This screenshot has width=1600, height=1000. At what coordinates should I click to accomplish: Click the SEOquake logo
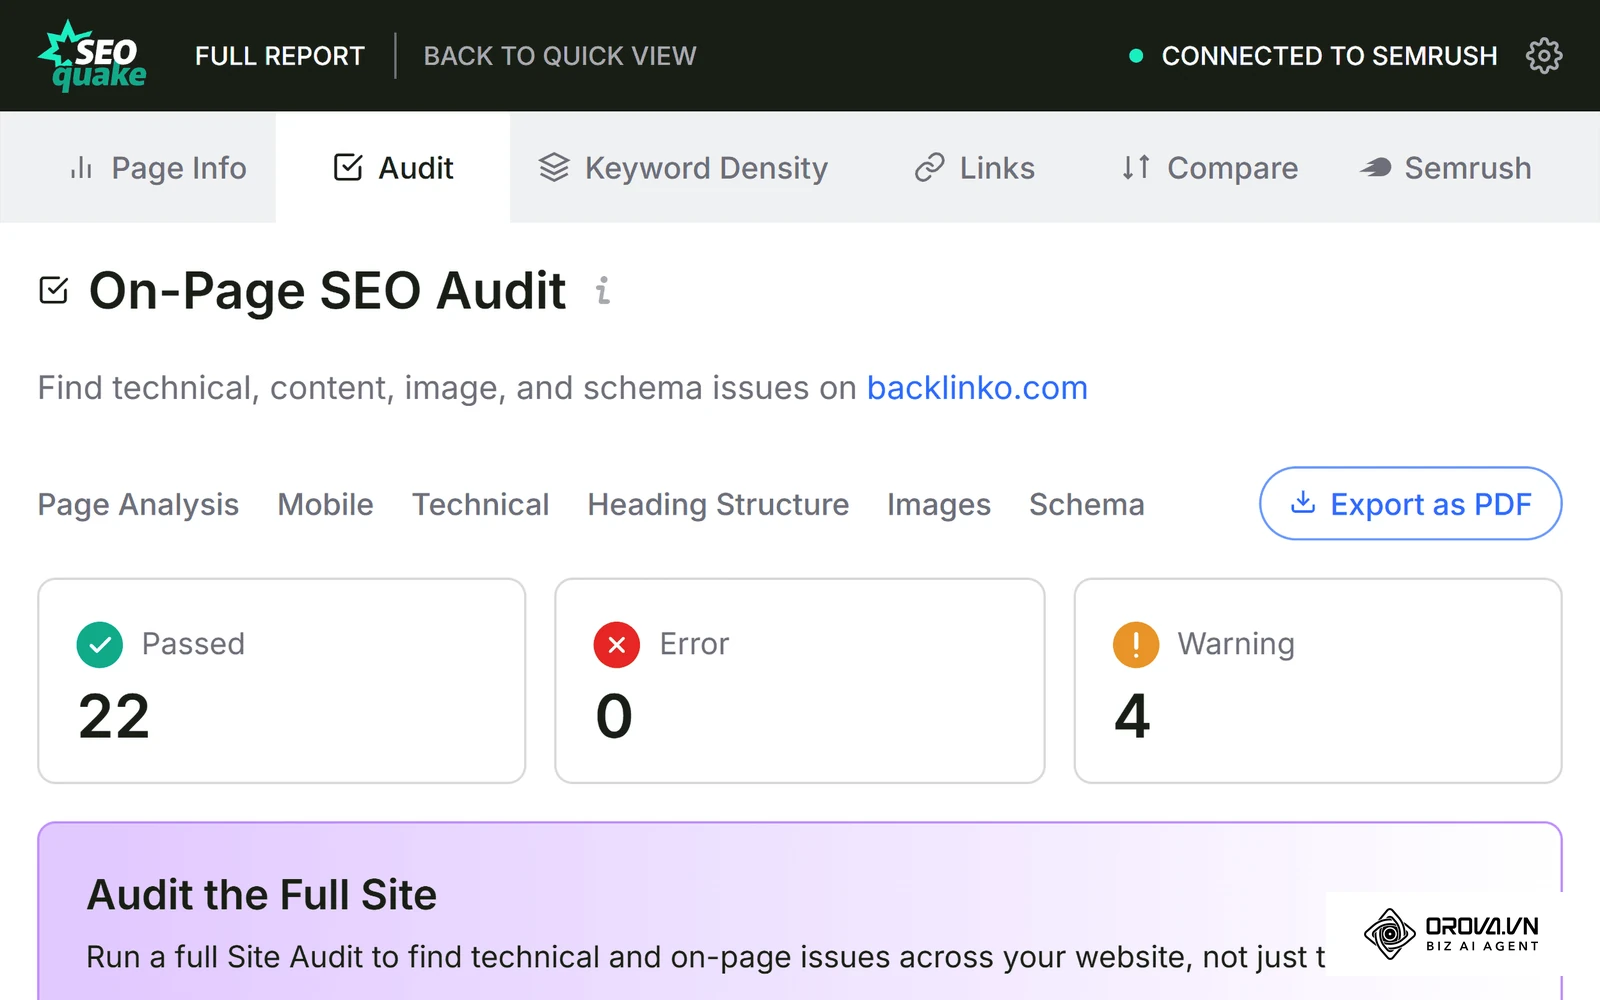[x=93, y=56]
